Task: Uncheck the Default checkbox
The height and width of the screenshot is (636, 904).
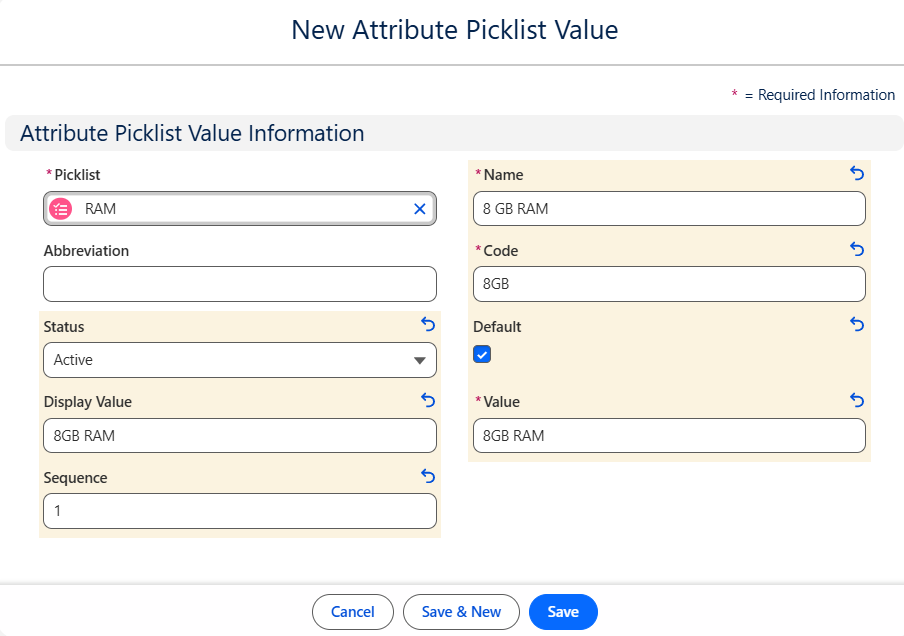Action: point(482,354)
